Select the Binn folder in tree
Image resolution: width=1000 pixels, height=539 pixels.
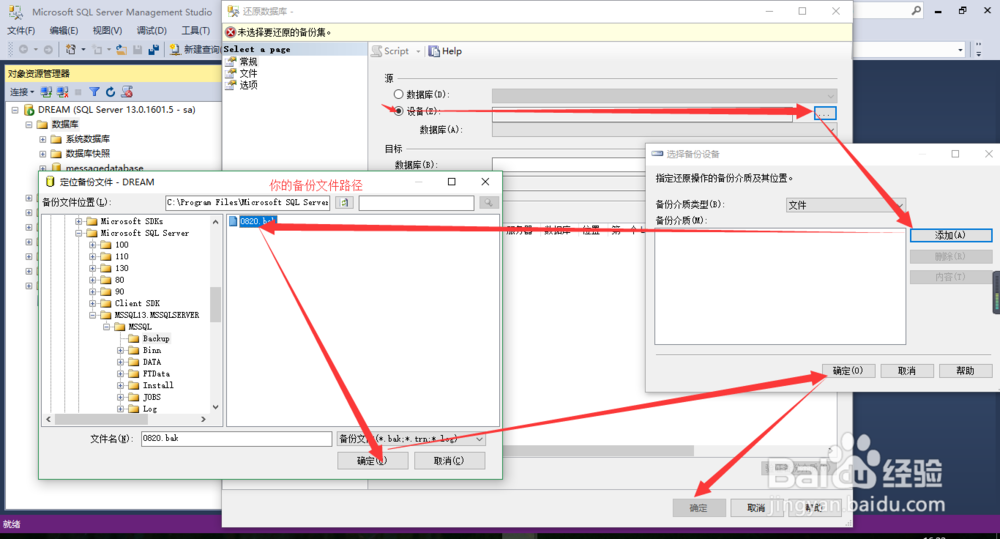(x=152, y=350)
